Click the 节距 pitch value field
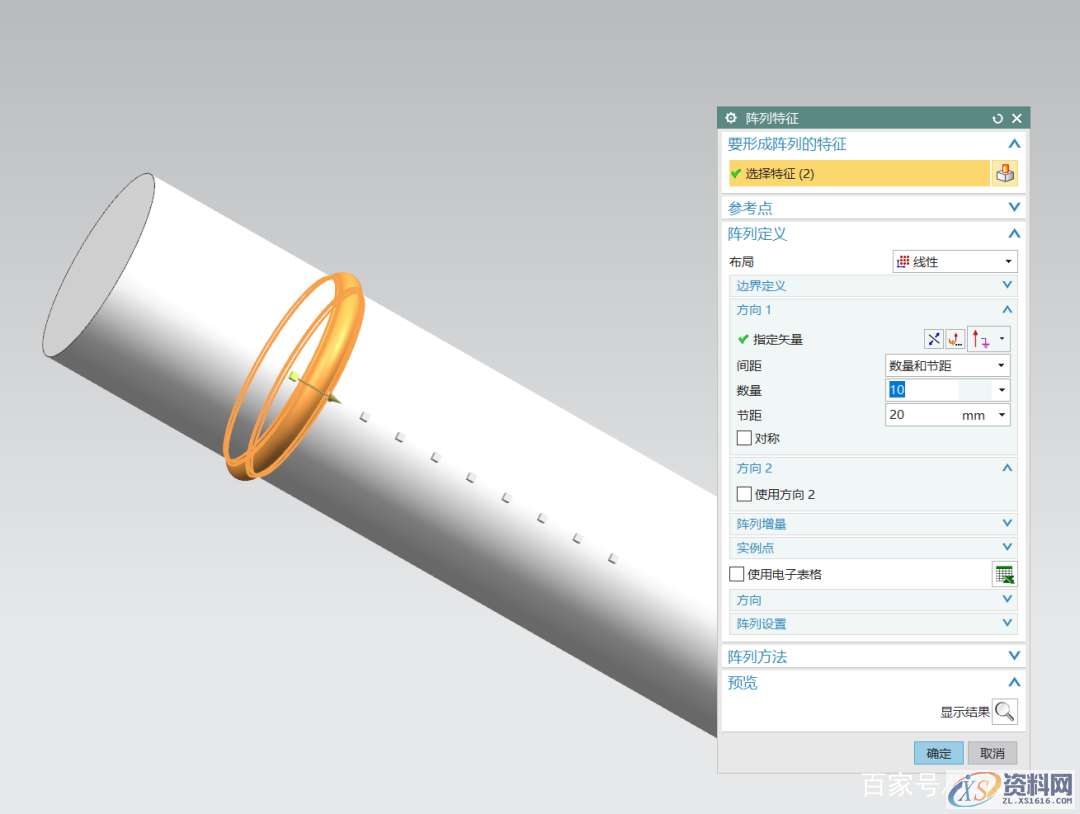1080x814 pixels. [x=920, y=415]
